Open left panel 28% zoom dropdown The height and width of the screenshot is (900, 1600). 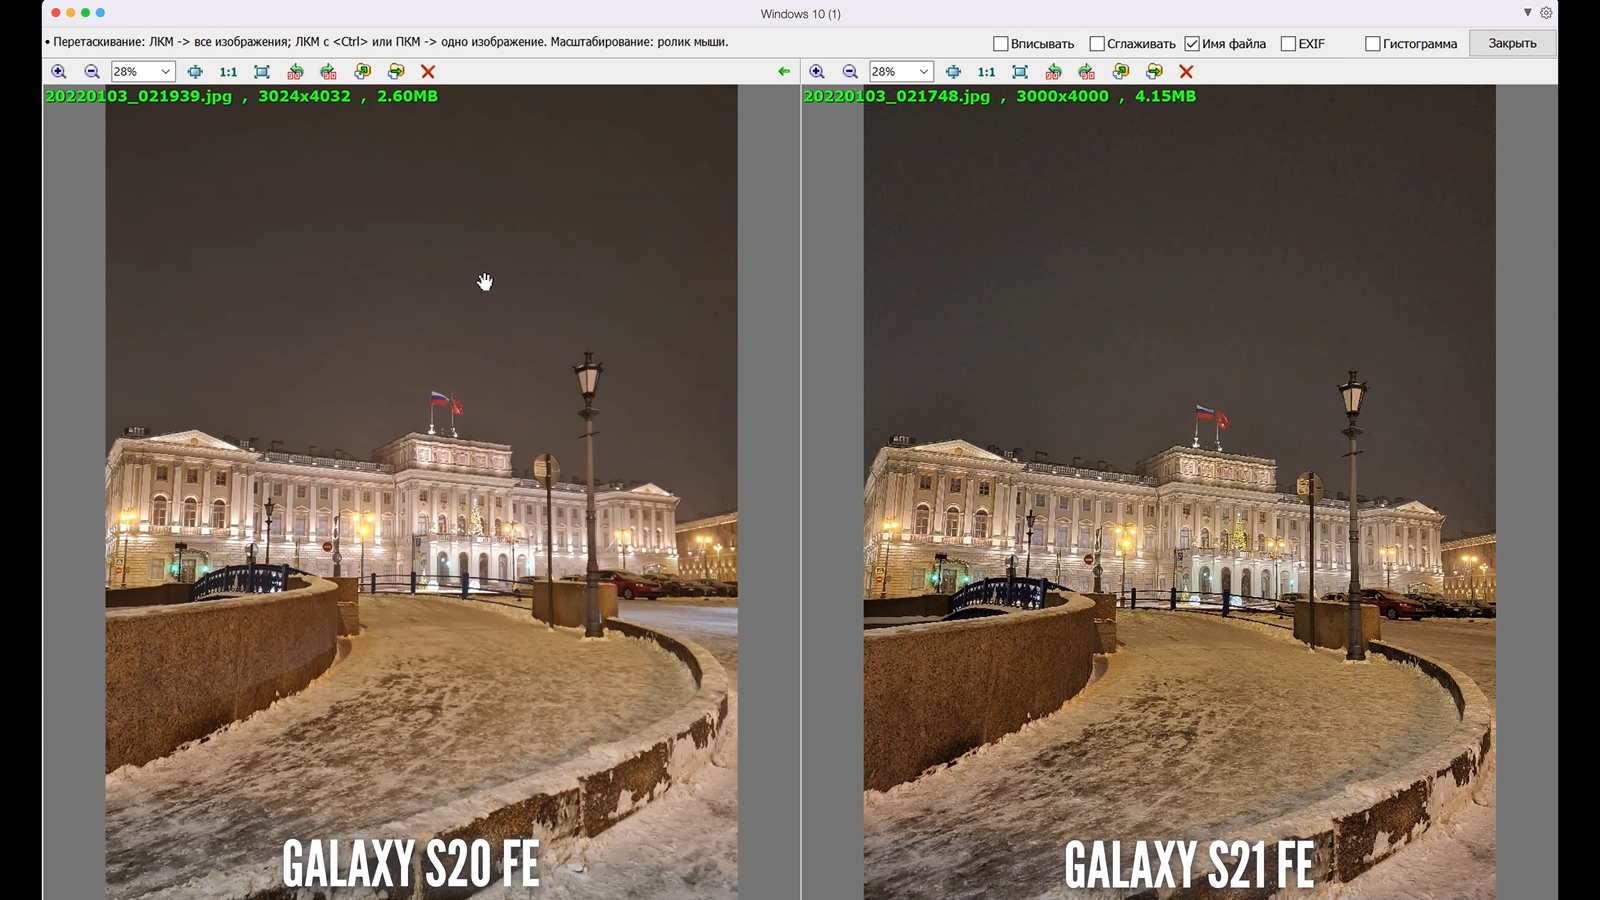(x=165, y=72)
